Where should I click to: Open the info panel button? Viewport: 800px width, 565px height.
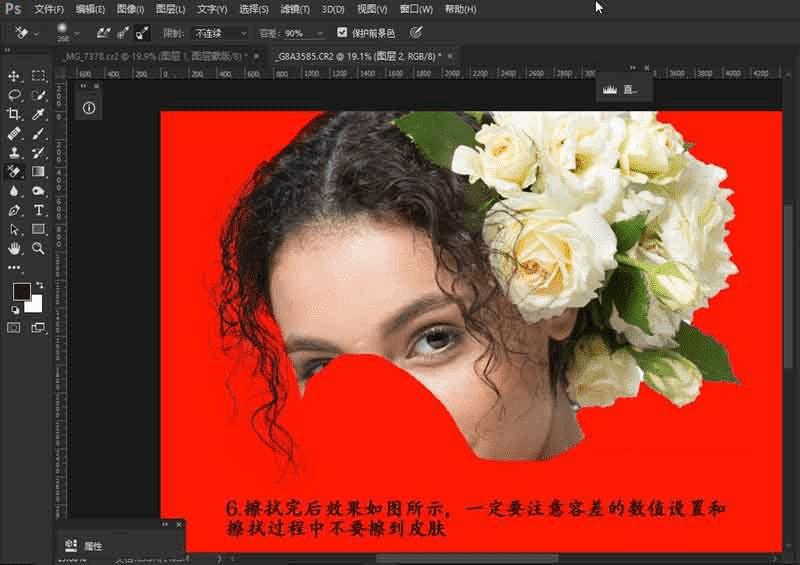click(89, 108)
